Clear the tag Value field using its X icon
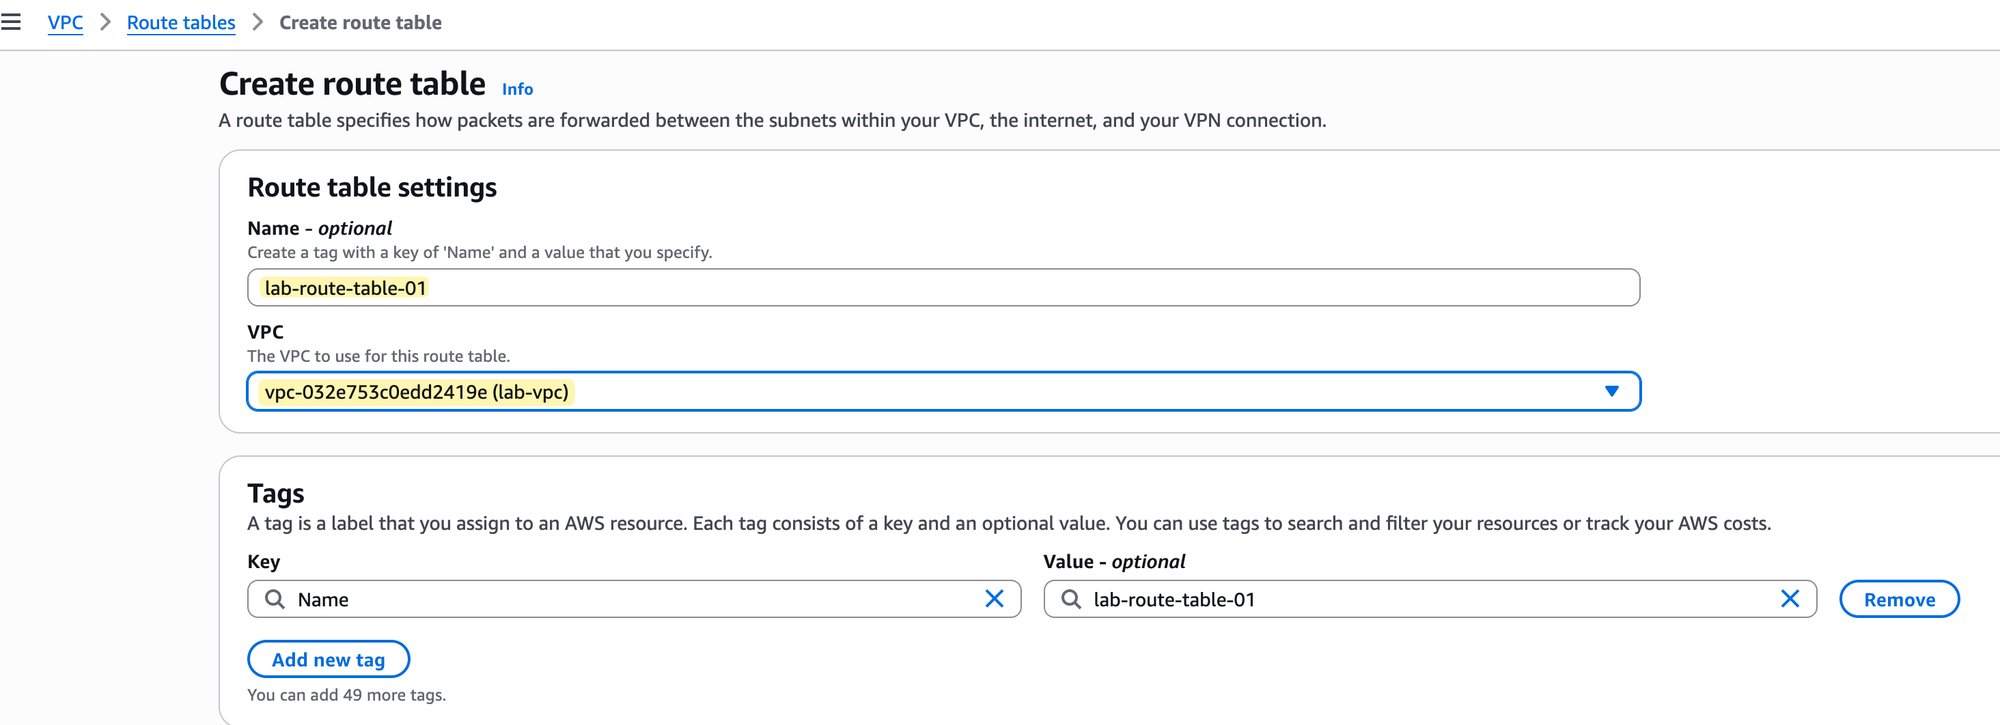The height and width of the screenshot is (725, 2000). click(x=1790, y=599)
